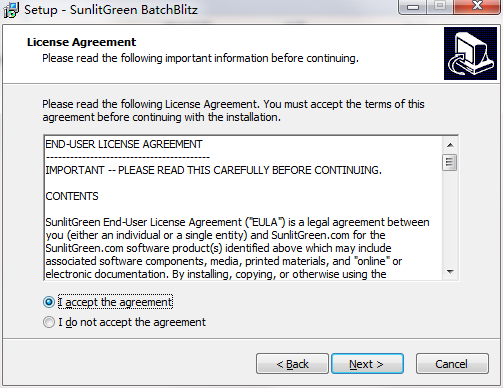Click the license text scroll down arrow
Viewport: 503px width, 388px height.
pos(450,272)
